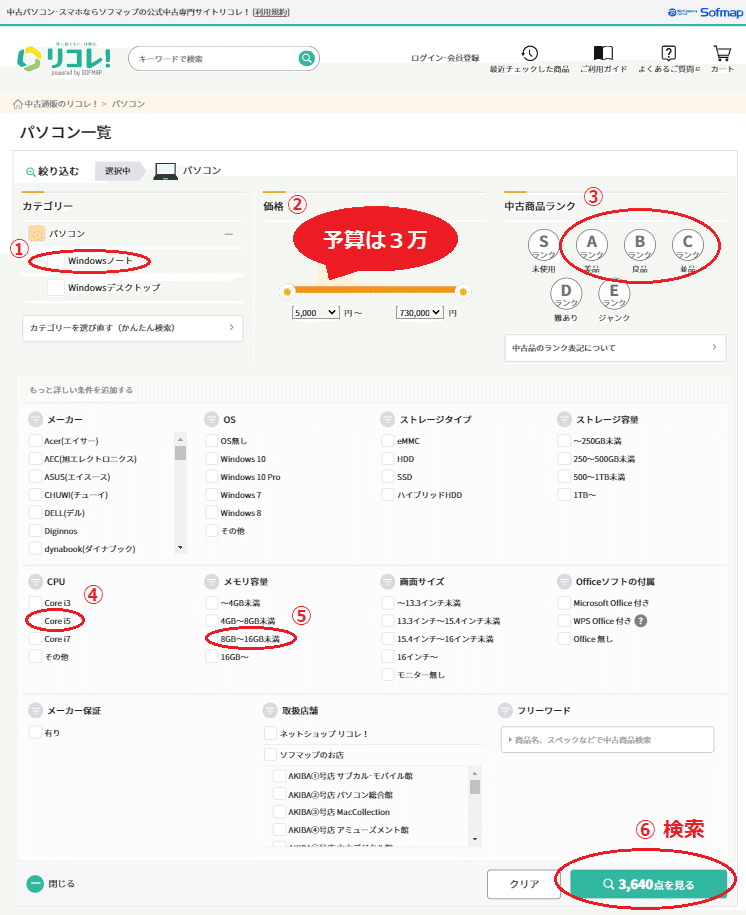The image size is (746, 915).
Task: Click the OS section header icon
Action: [212, 420]
